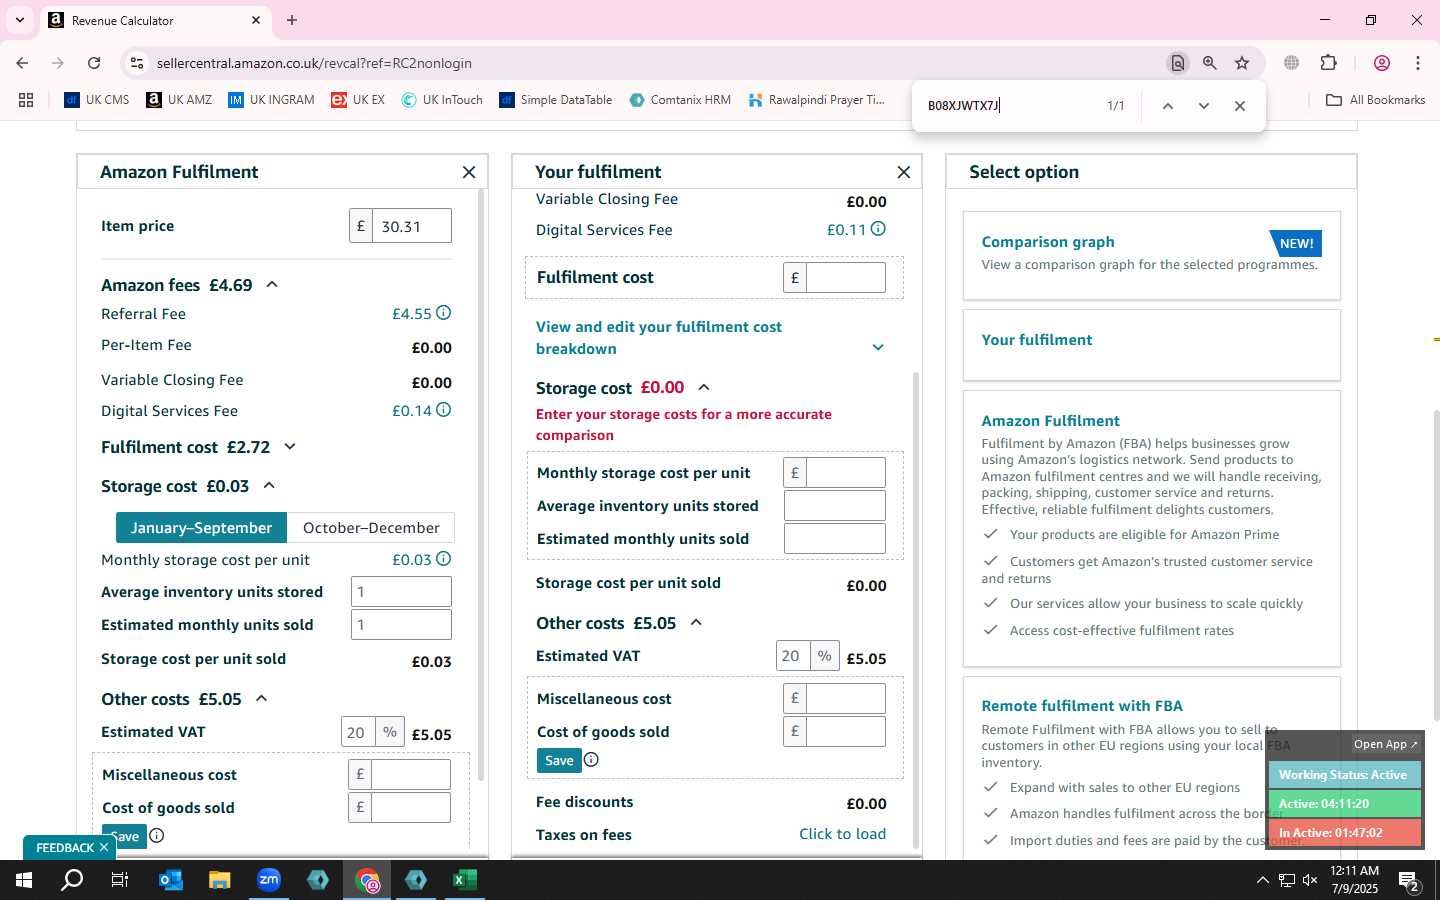Close the Revenue Calculator tab

[x=256, y=20]
